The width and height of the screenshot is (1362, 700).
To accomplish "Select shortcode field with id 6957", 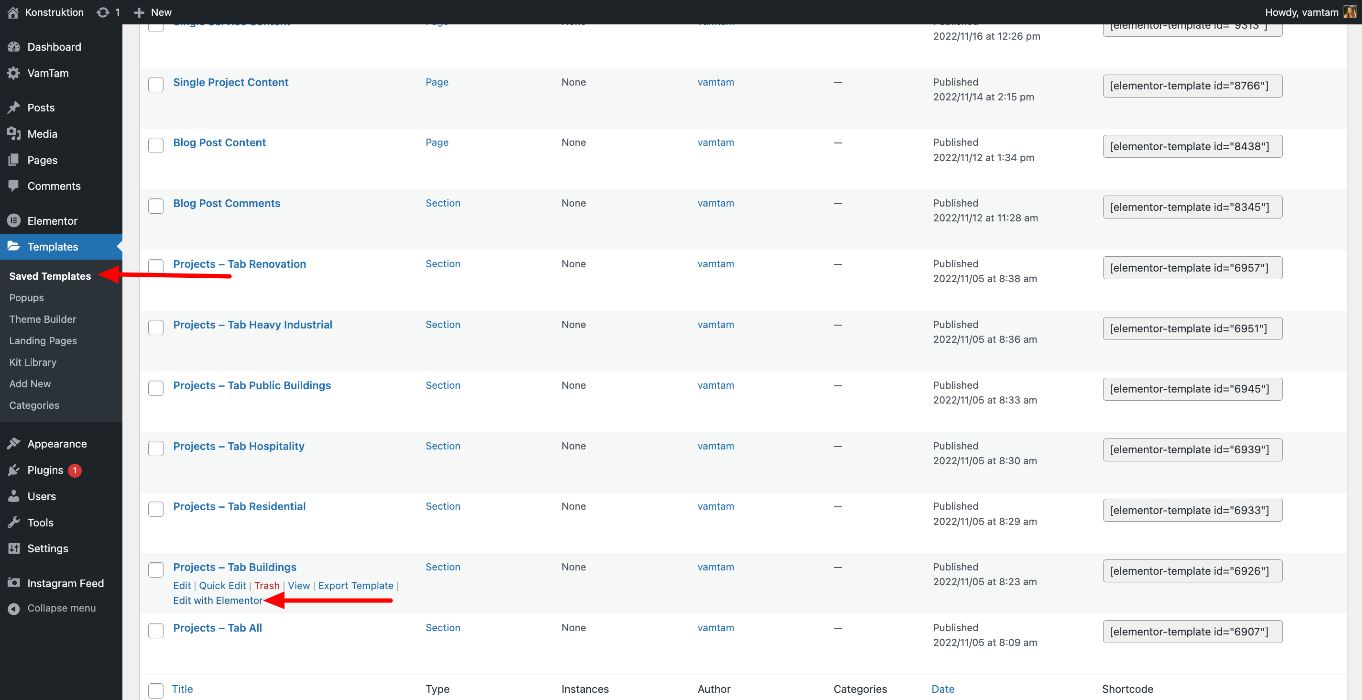I will click(1193, 268).
